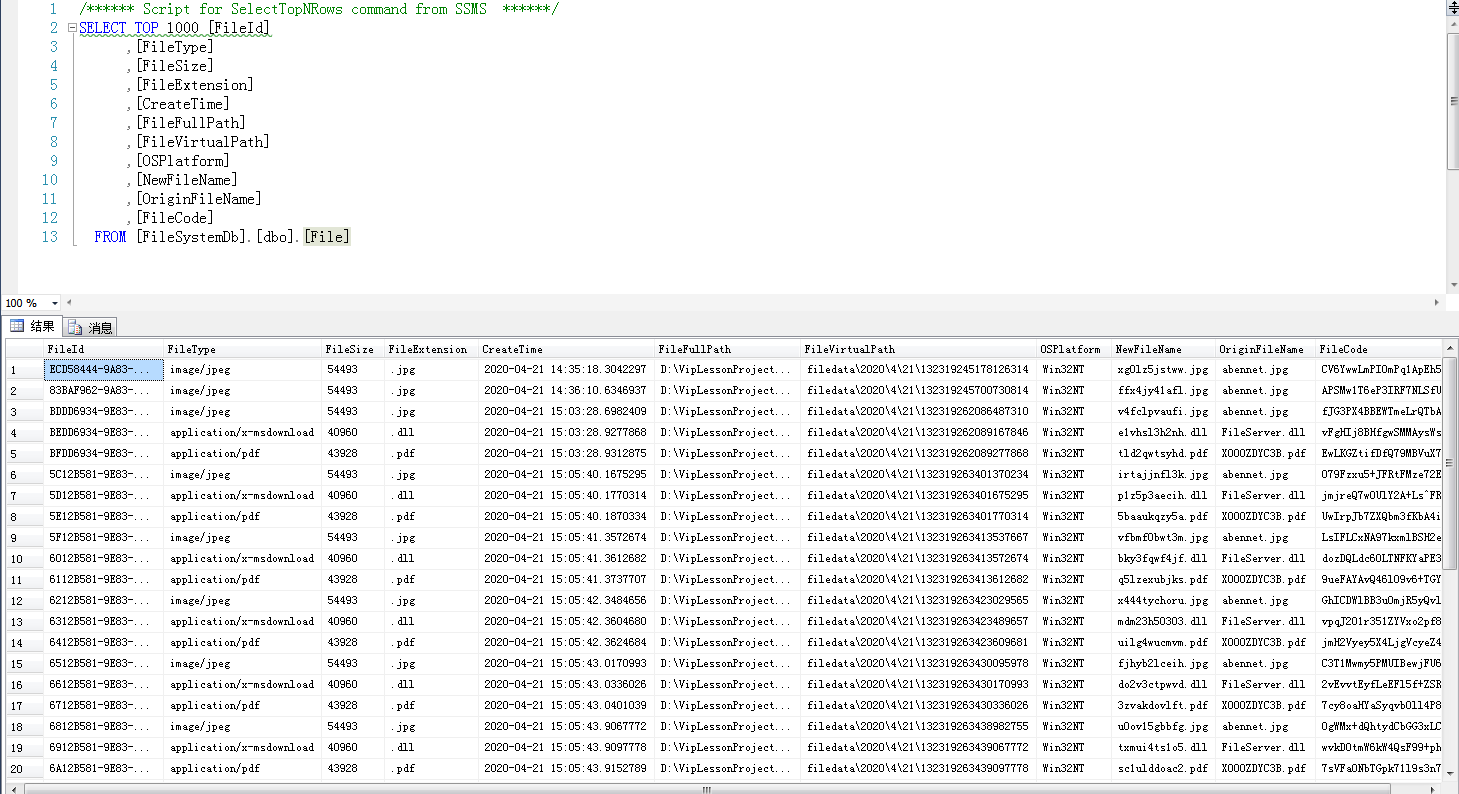
Task: Click the OriginFileName cell in row 5
Action: [x=1265, y=453]
